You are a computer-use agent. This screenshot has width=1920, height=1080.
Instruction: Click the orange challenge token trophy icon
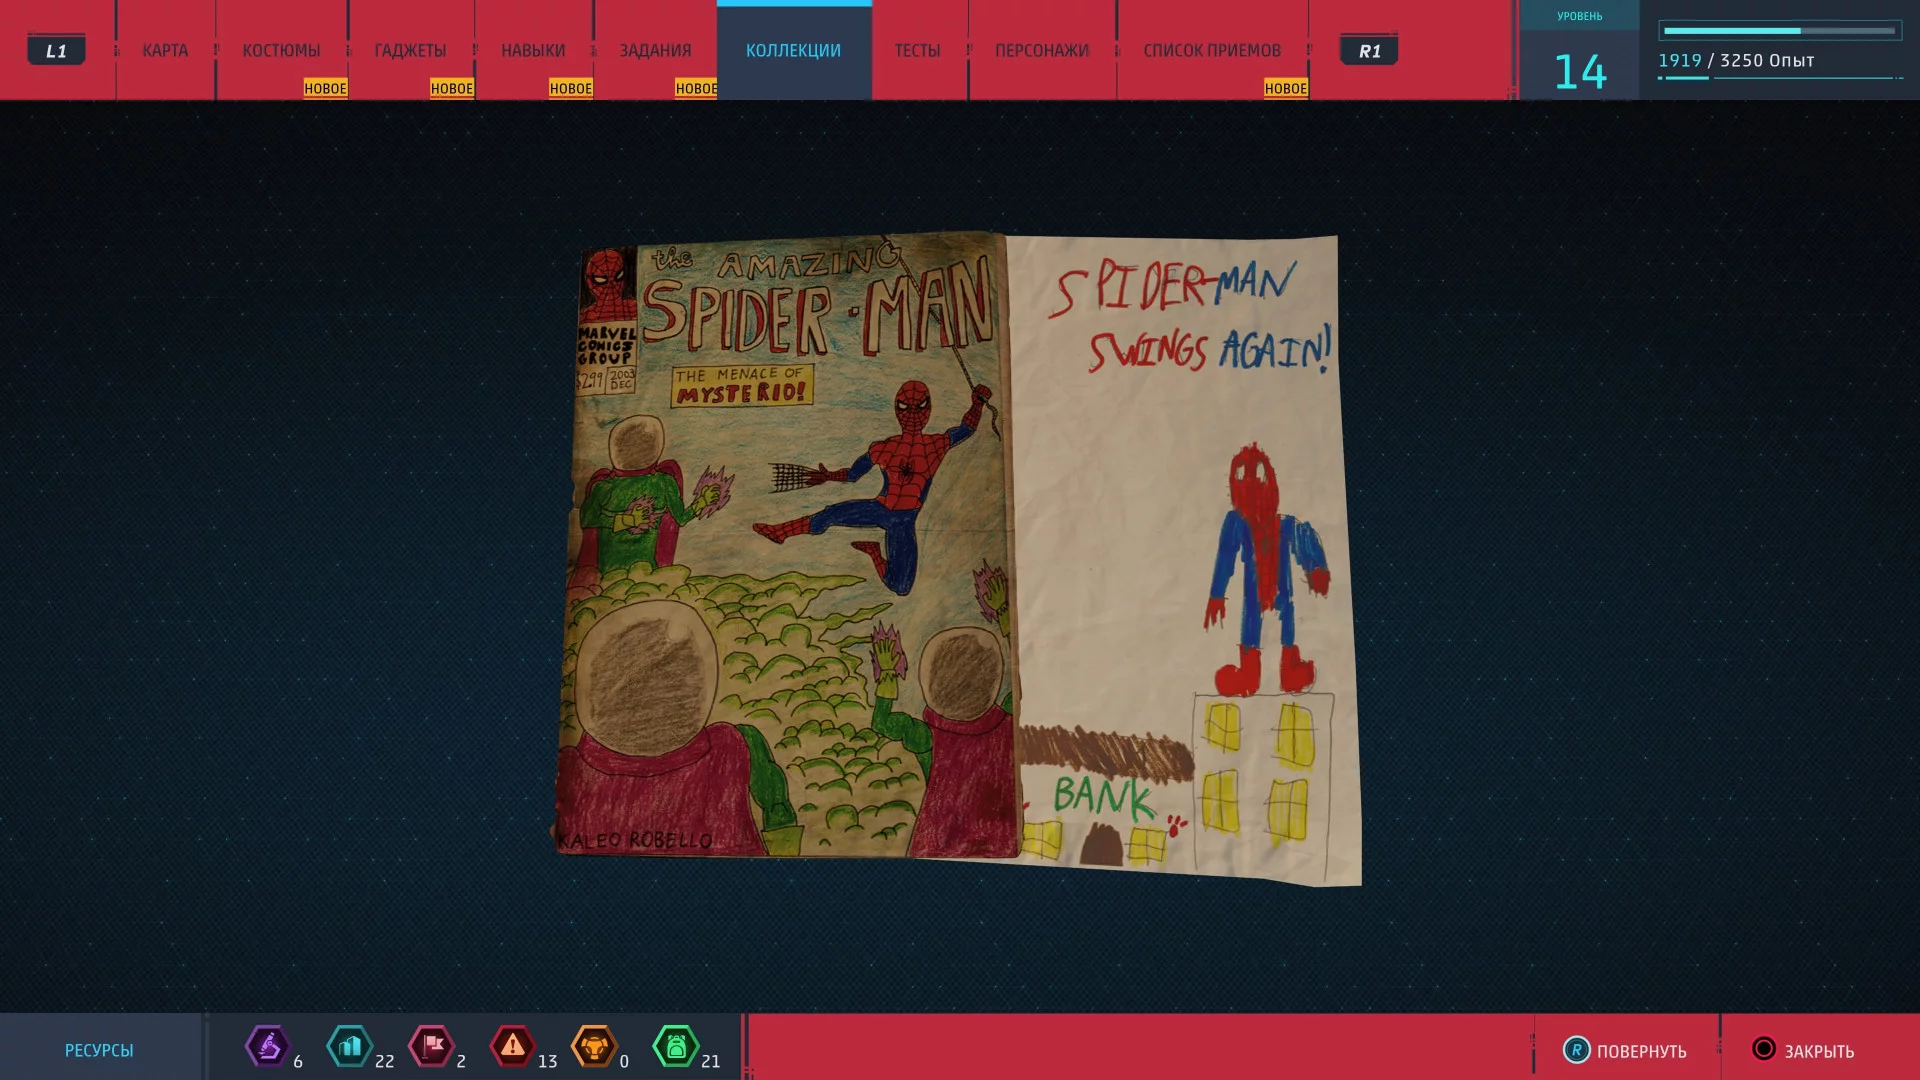click(594, 1047)
